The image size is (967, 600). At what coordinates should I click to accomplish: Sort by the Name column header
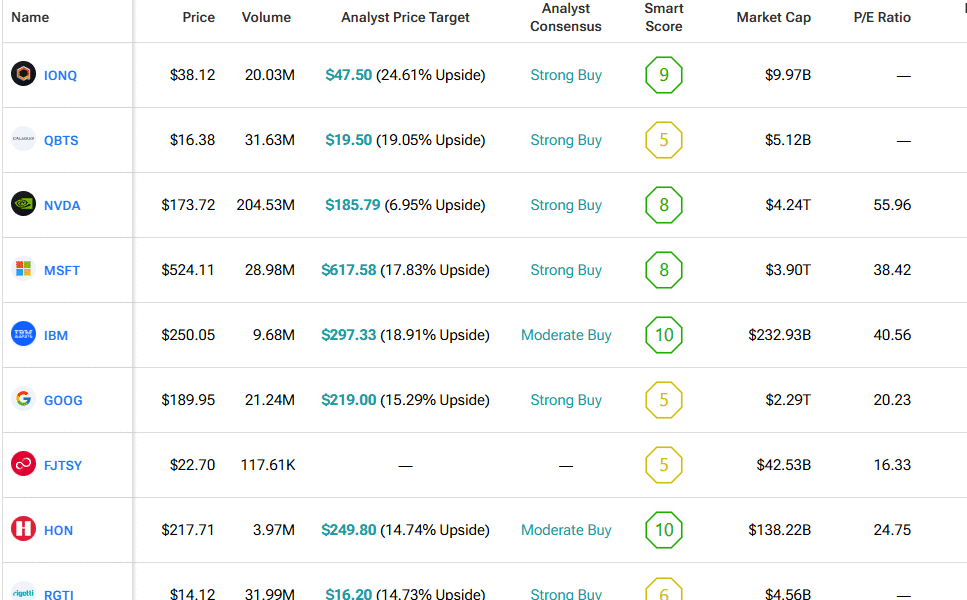click(x=30, y=17)
